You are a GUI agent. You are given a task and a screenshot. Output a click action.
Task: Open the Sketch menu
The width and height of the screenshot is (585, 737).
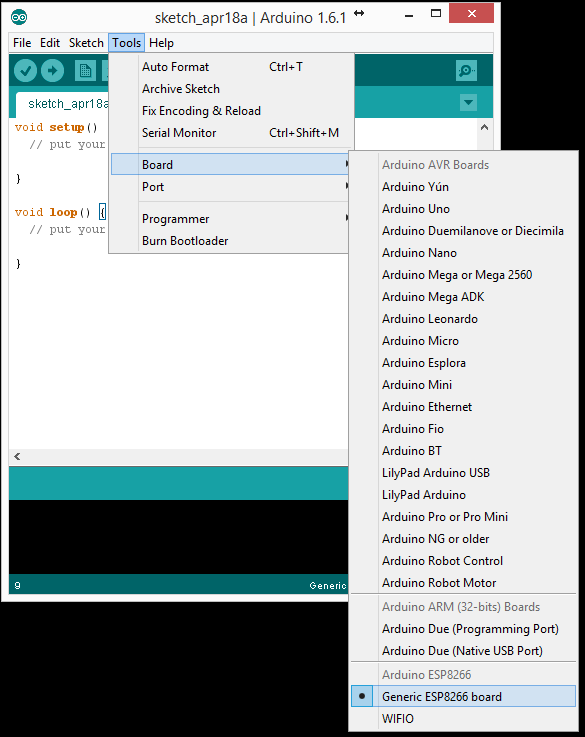86,43
